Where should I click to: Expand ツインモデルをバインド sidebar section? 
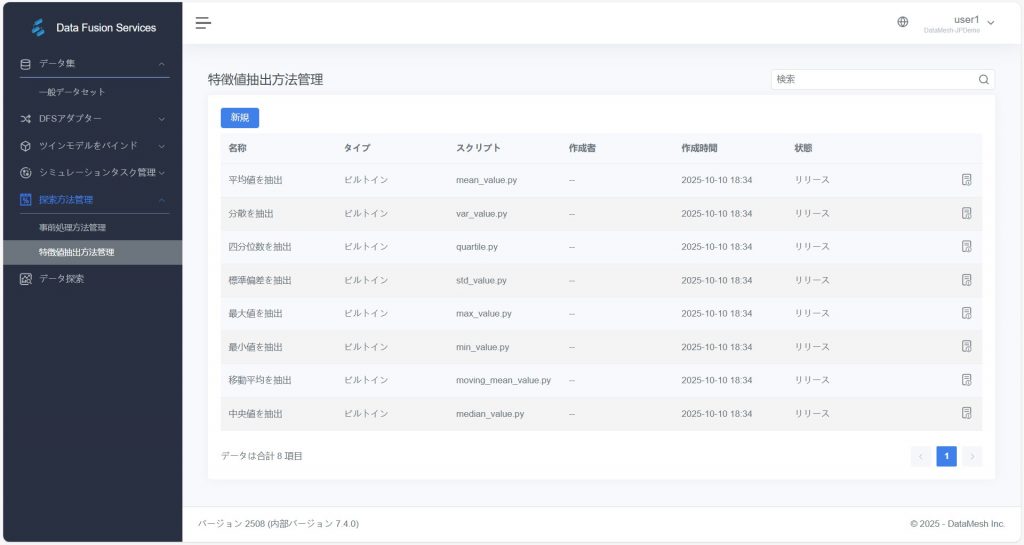92,145
